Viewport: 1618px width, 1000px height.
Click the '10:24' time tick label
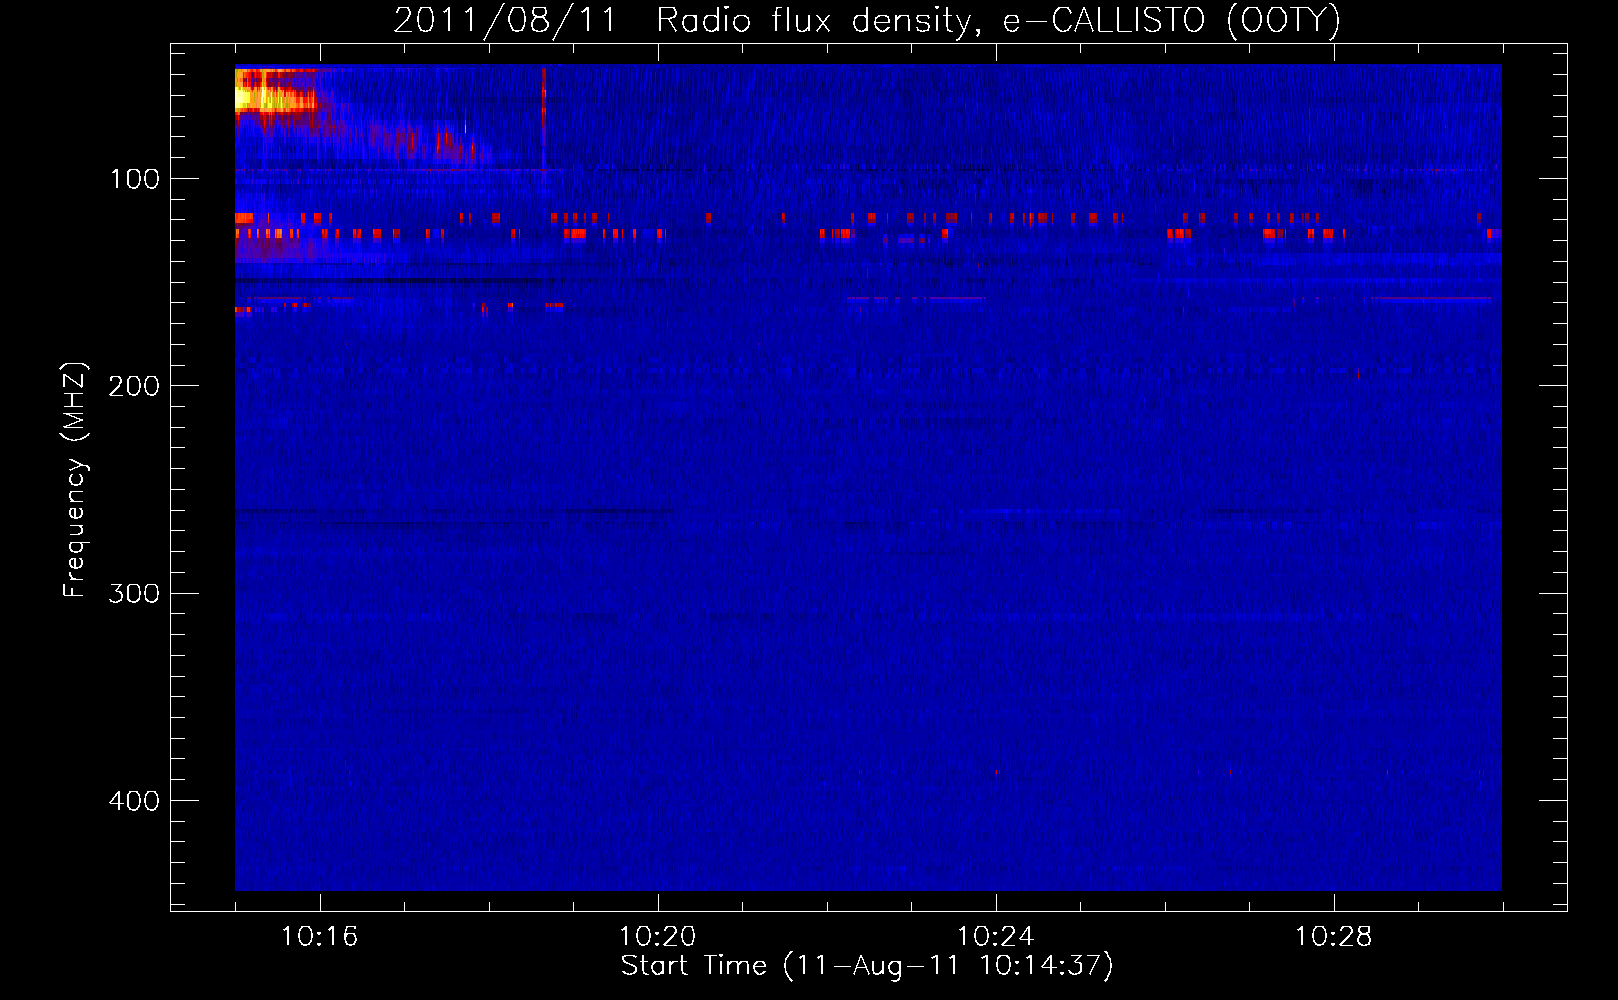tap(995, 937)
